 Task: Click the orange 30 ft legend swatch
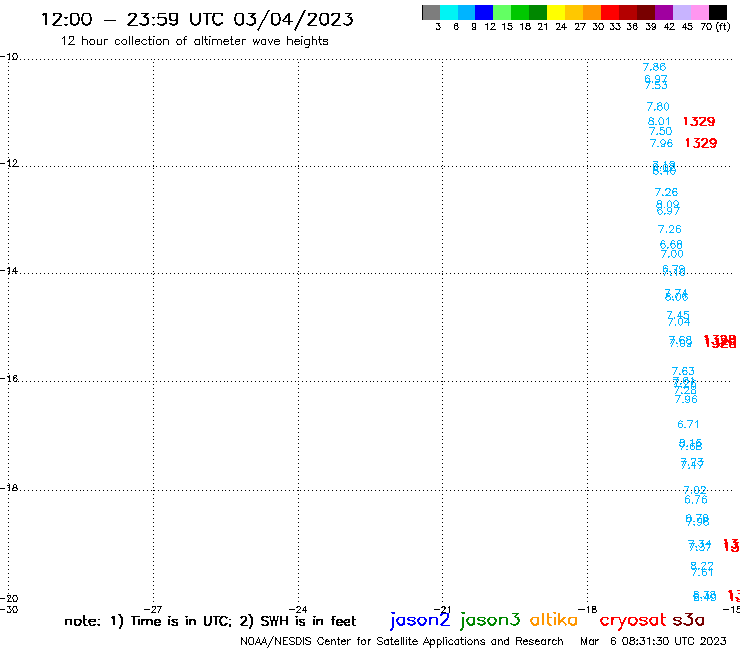[592, 12]
